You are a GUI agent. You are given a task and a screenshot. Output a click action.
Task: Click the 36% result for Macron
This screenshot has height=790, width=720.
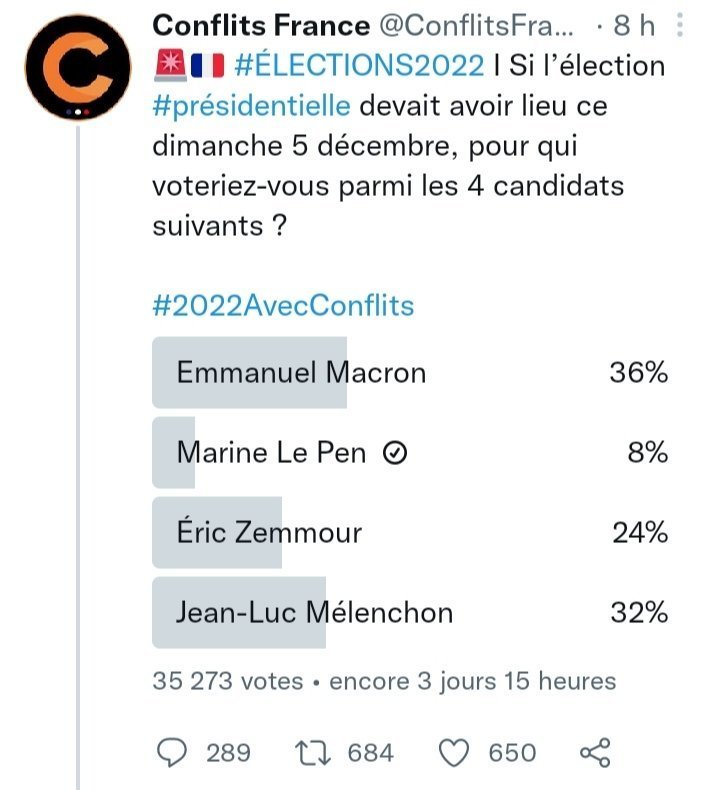638,372
